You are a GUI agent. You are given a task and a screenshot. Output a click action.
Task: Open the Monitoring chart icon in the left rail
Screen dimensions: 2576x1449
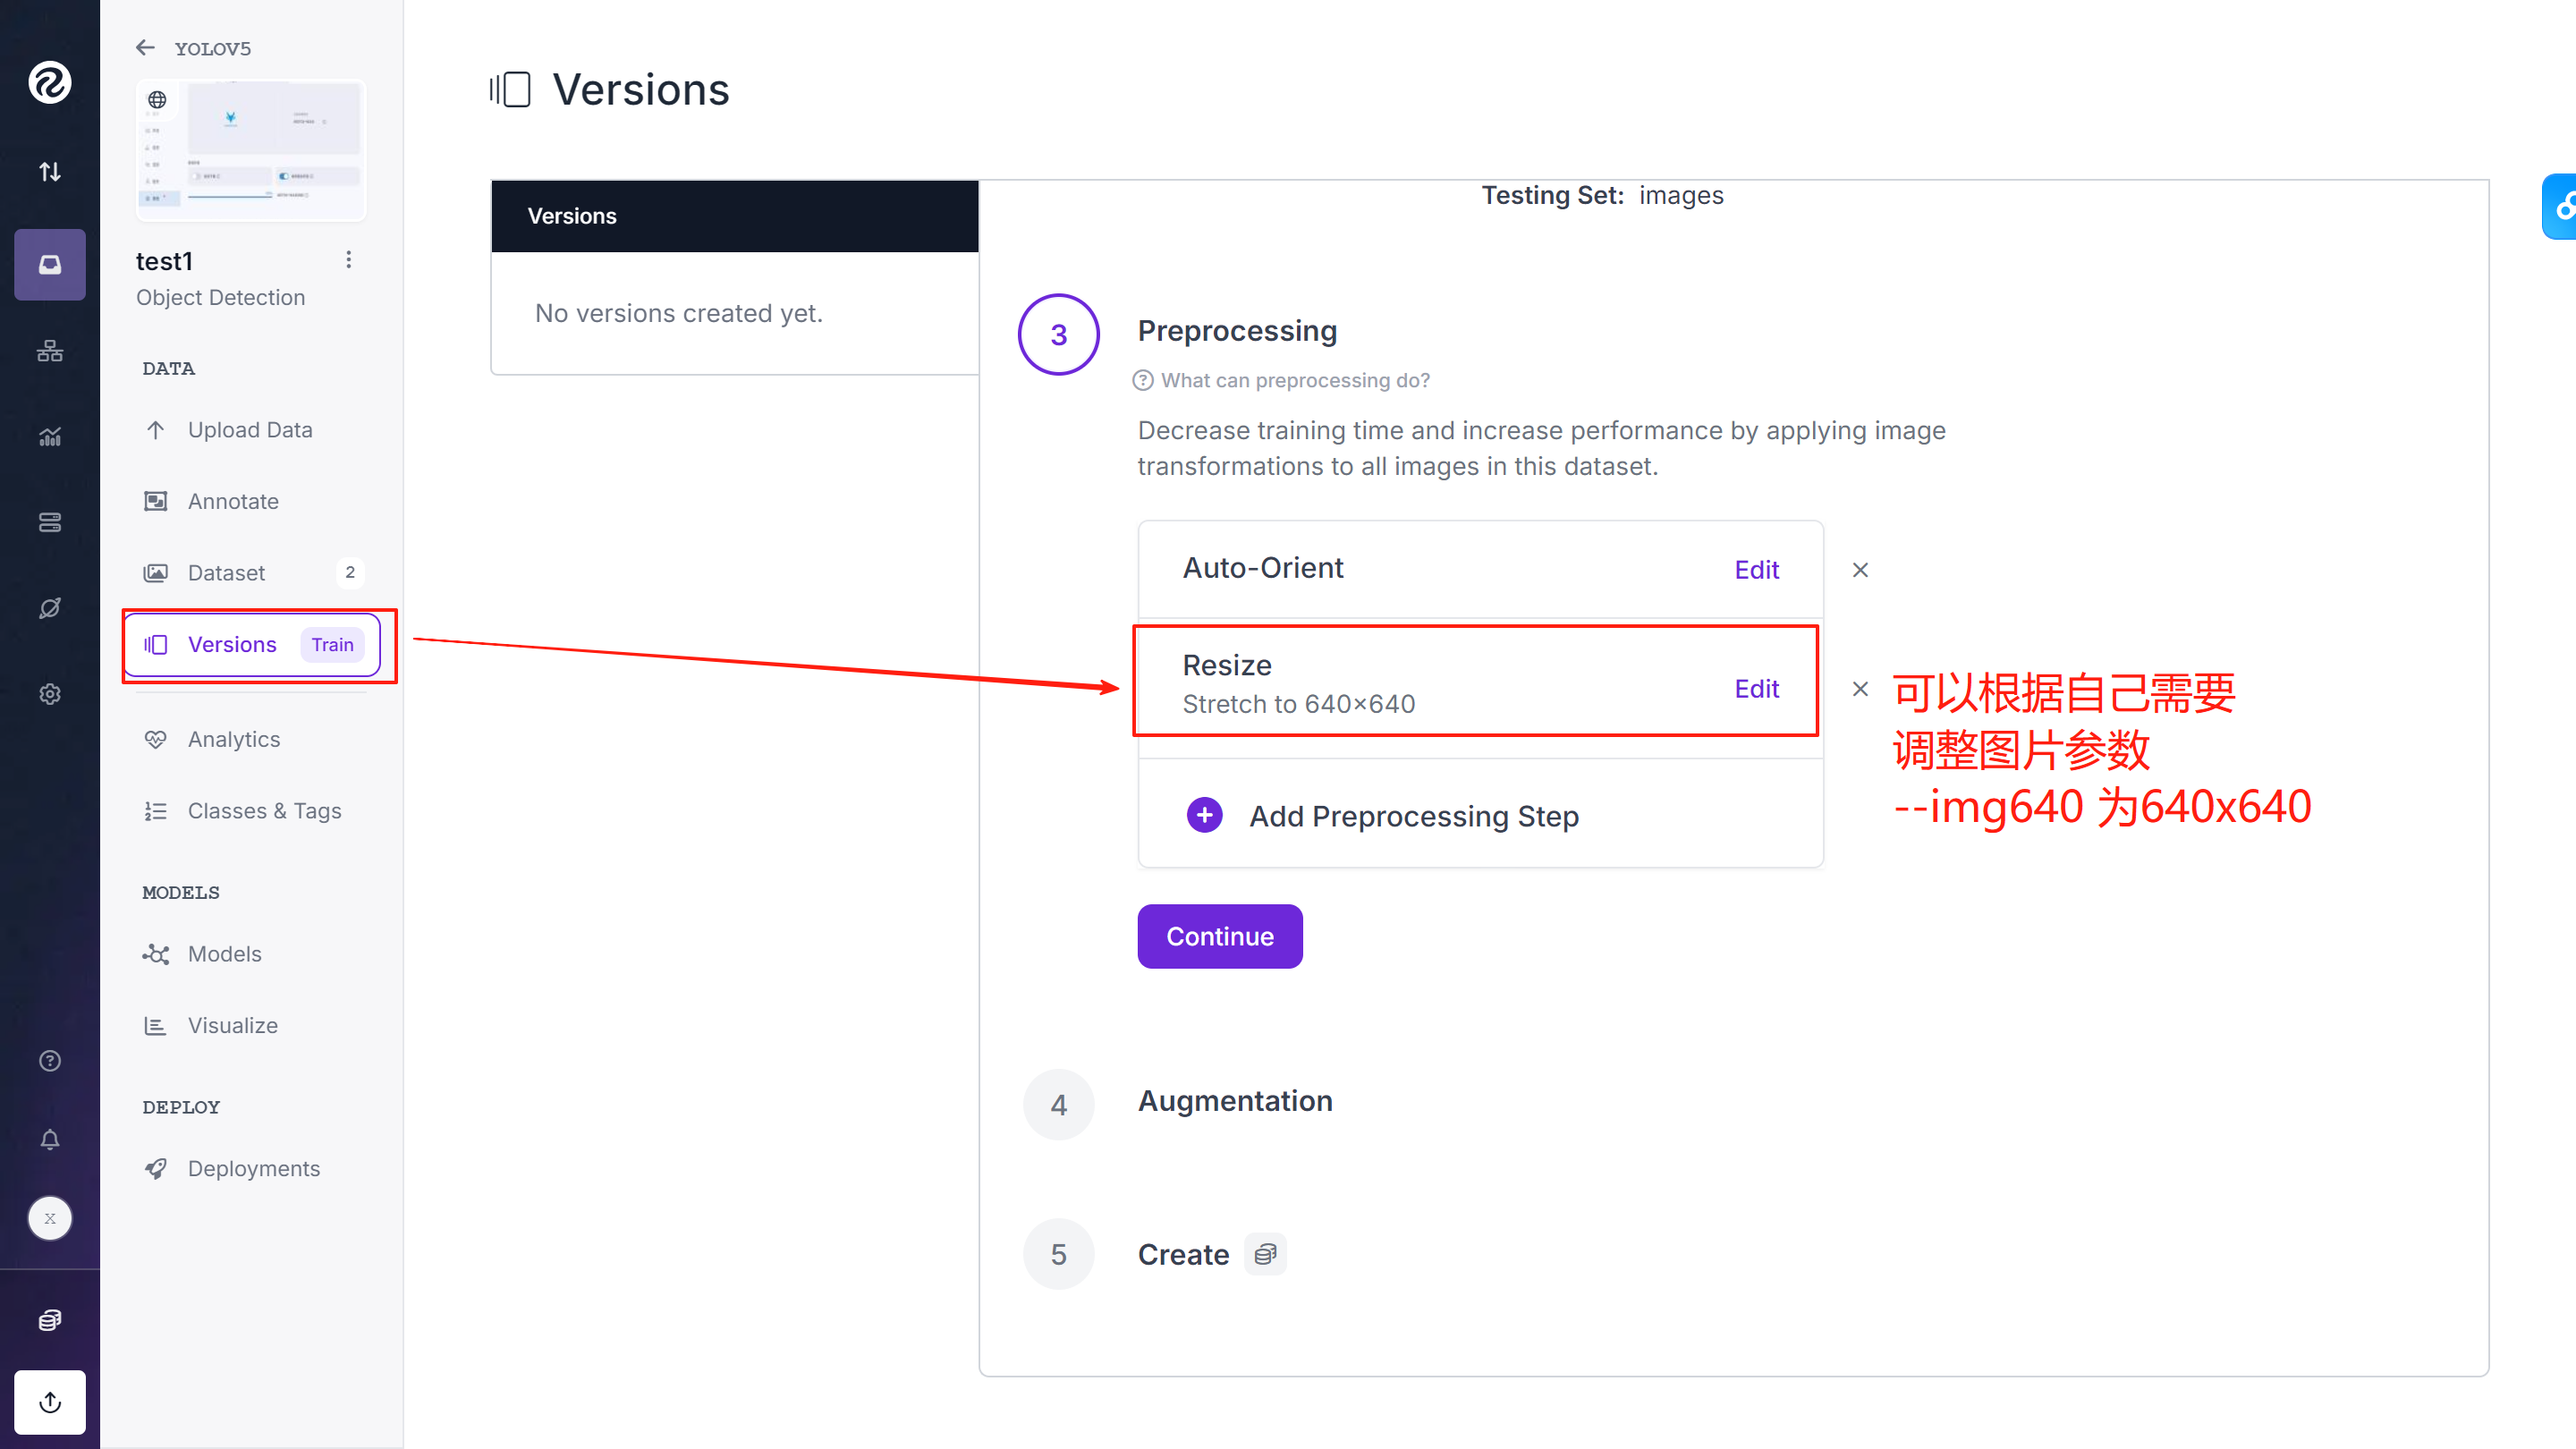click(x=49, y=437)
